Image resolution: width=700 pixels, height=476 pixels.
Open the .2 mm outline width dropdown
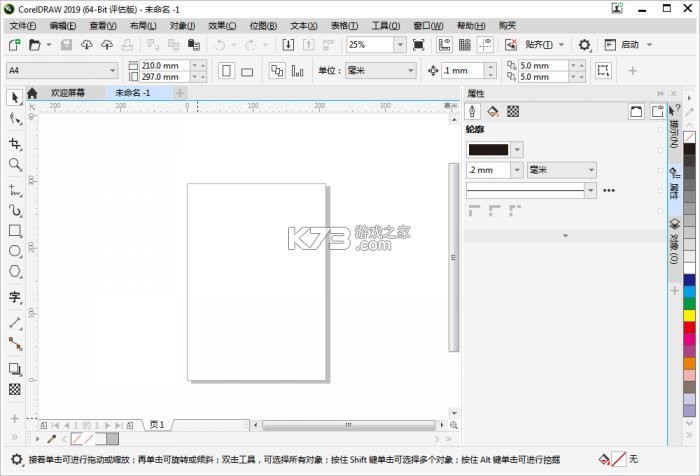pyautogui.click(x=517, y=170)
